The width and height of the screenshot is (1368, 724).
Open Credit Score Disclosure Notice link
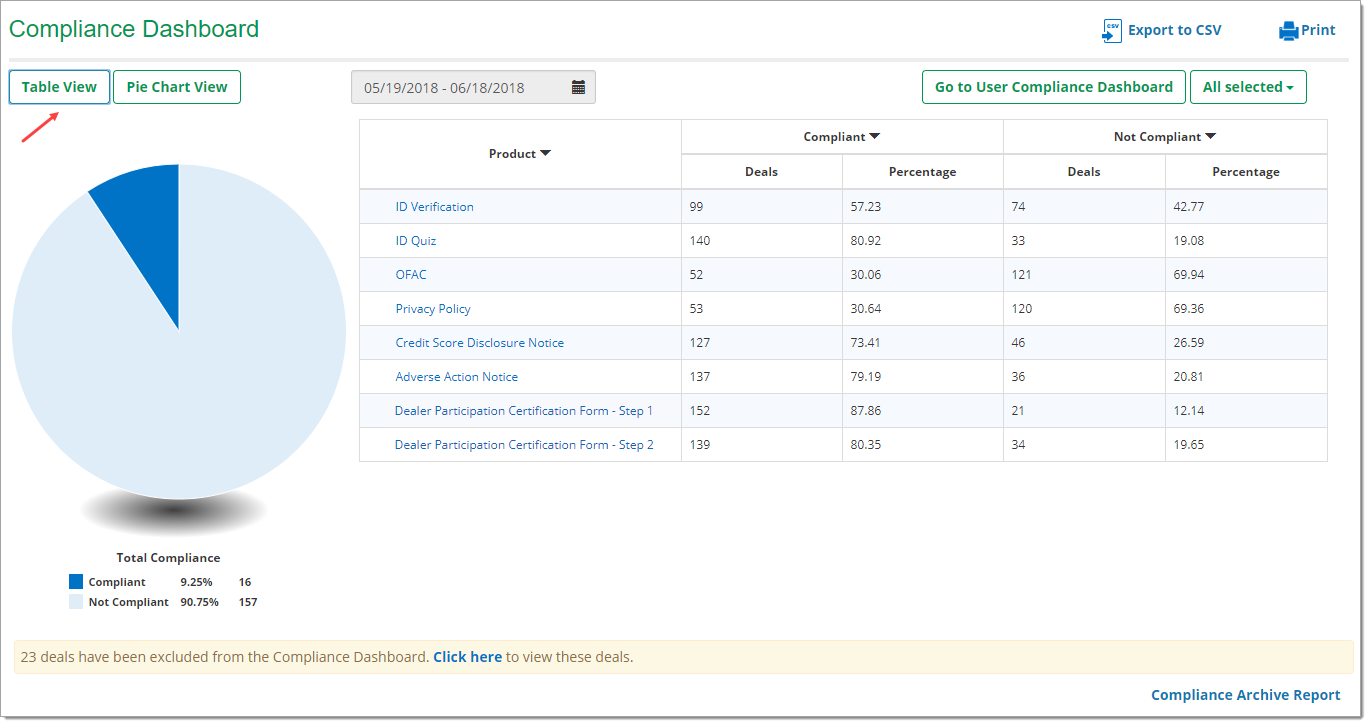pyautogui.click(x=479, y=343)
